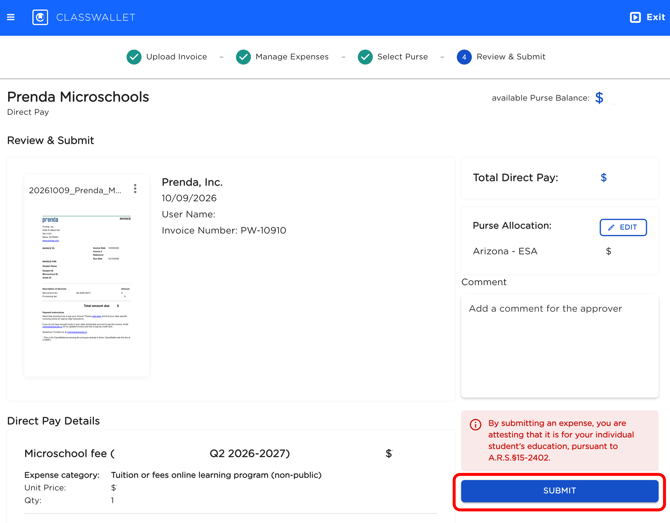
Task: Edit the Purse Allocation
Action: (x=623, y=227)
